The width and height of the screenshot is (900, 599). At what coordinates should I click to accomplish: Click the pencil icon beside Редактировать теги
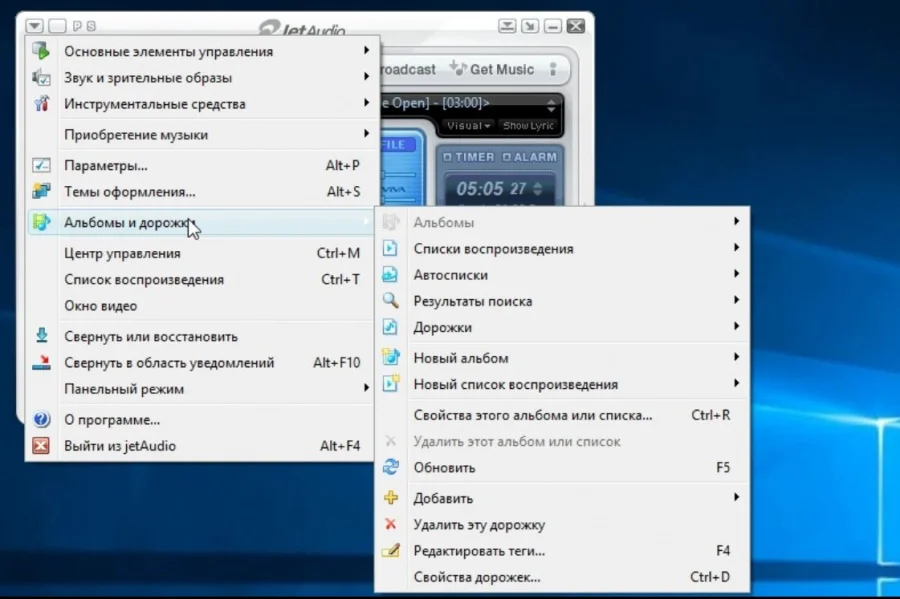click(391, 550)
